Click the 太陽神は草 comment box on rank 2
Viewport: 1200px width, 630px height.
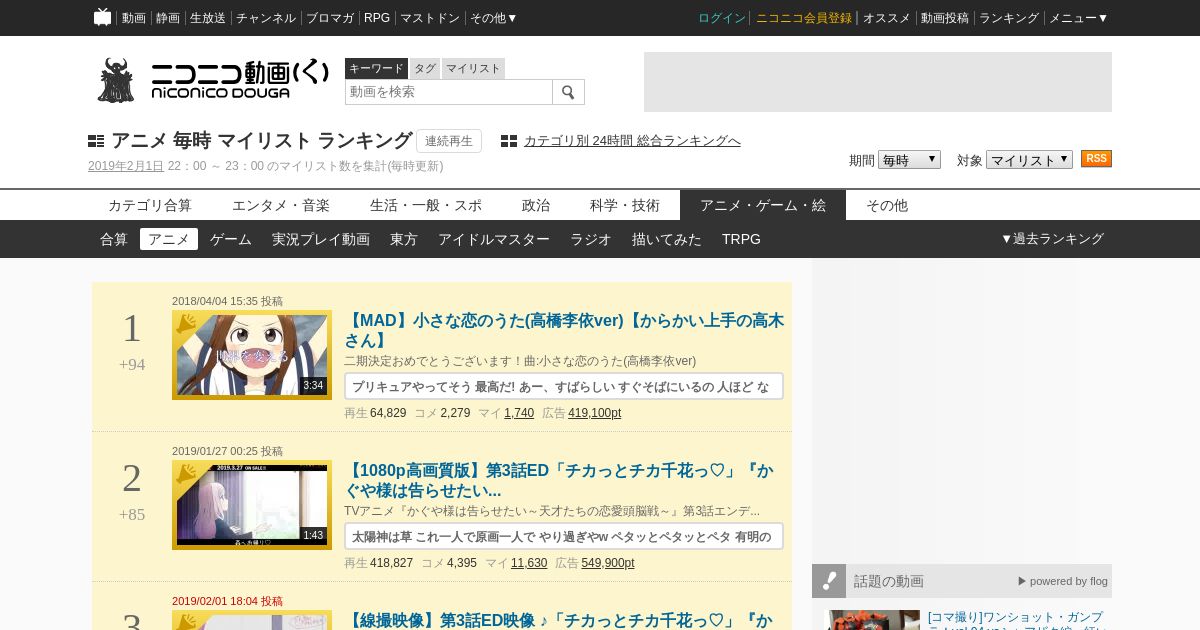[x=564, y=536]
